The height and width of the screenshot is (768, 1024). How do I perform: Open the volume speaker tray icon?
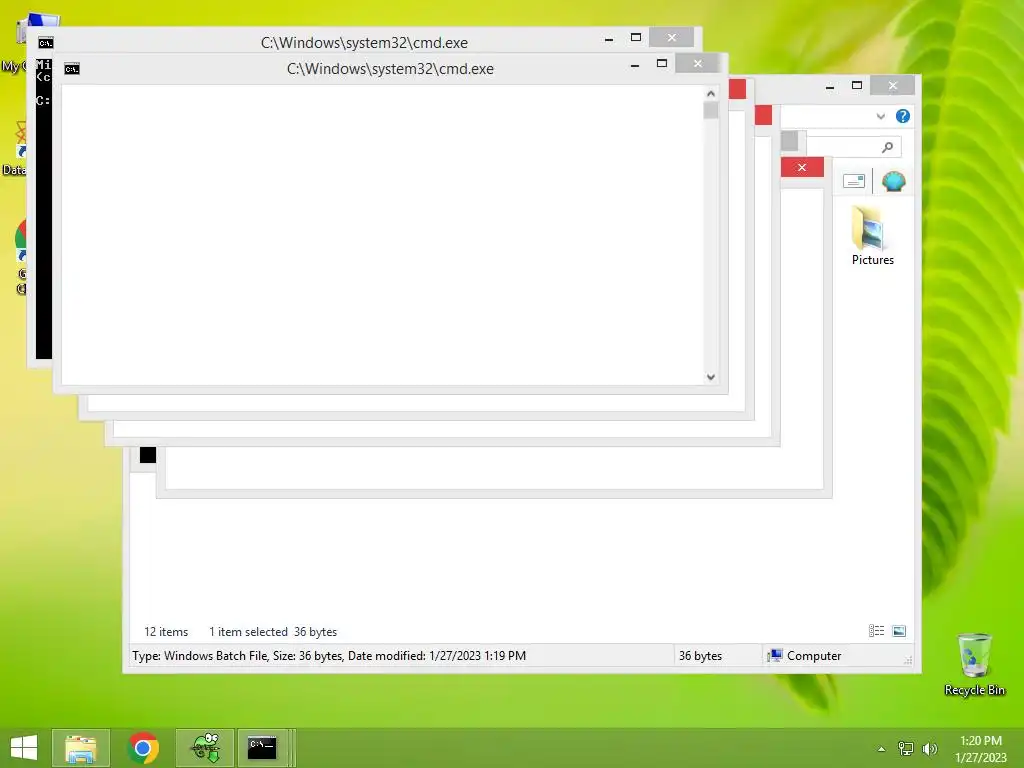click(929, 749)
